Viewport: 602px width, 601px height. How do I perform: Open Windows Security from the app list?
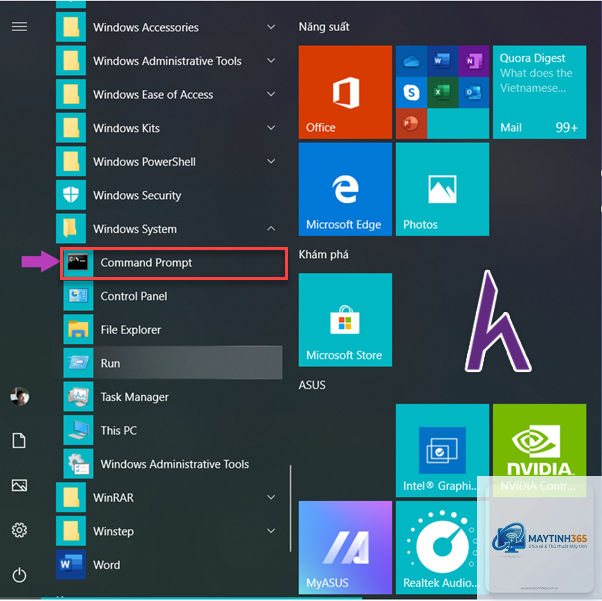[x=169, y=195]
